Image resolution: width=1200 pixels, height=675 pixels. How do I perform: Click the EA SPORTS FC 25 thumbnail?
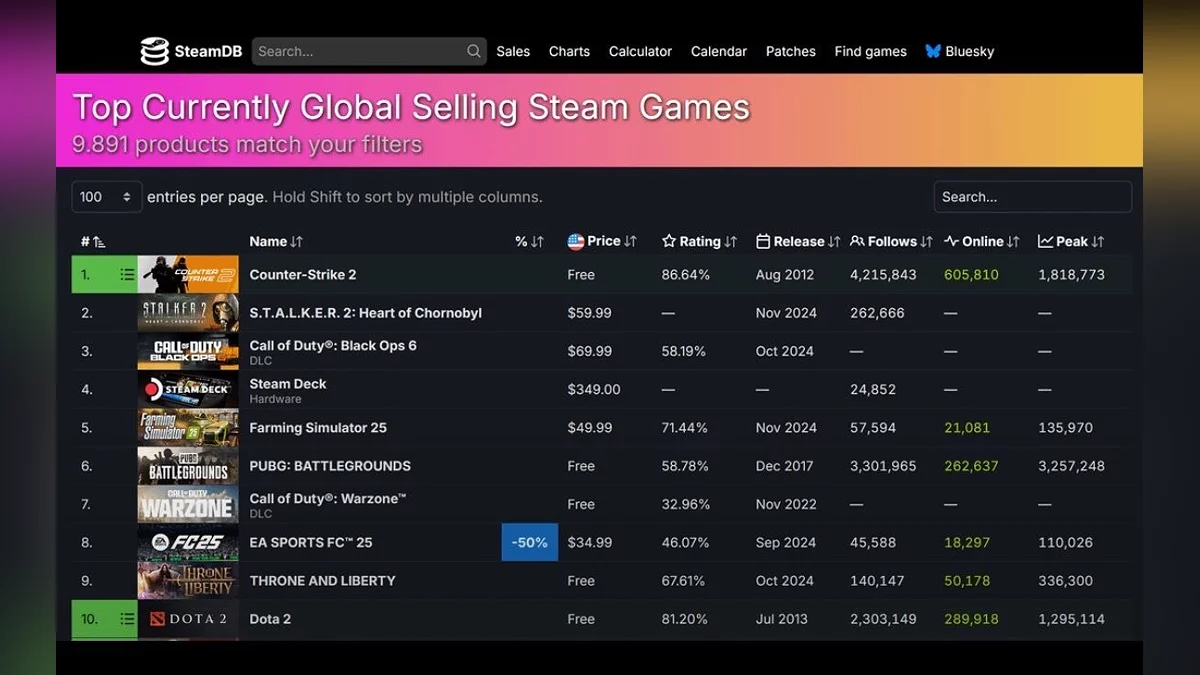188,543
